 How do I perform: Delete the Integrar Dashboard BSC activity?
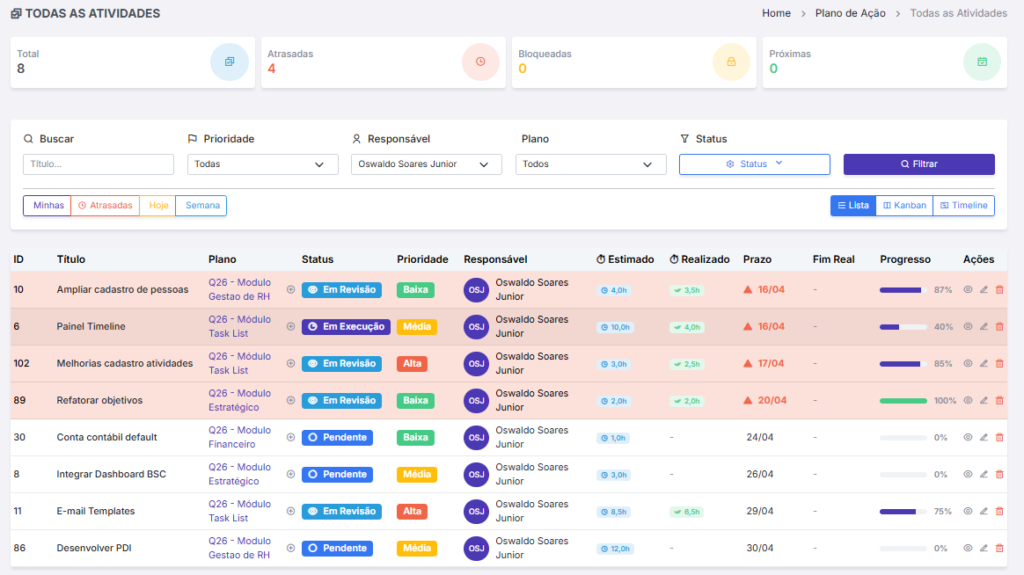coord(999,474)
